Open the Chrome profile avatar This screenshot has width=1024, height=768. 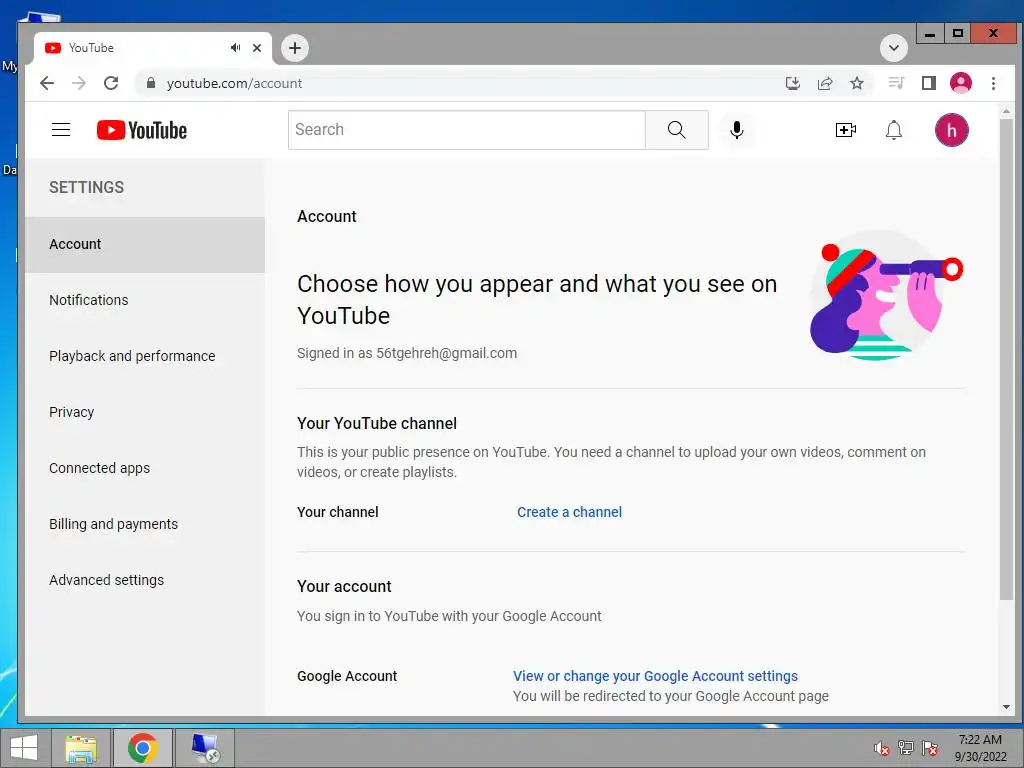(961, 83)
